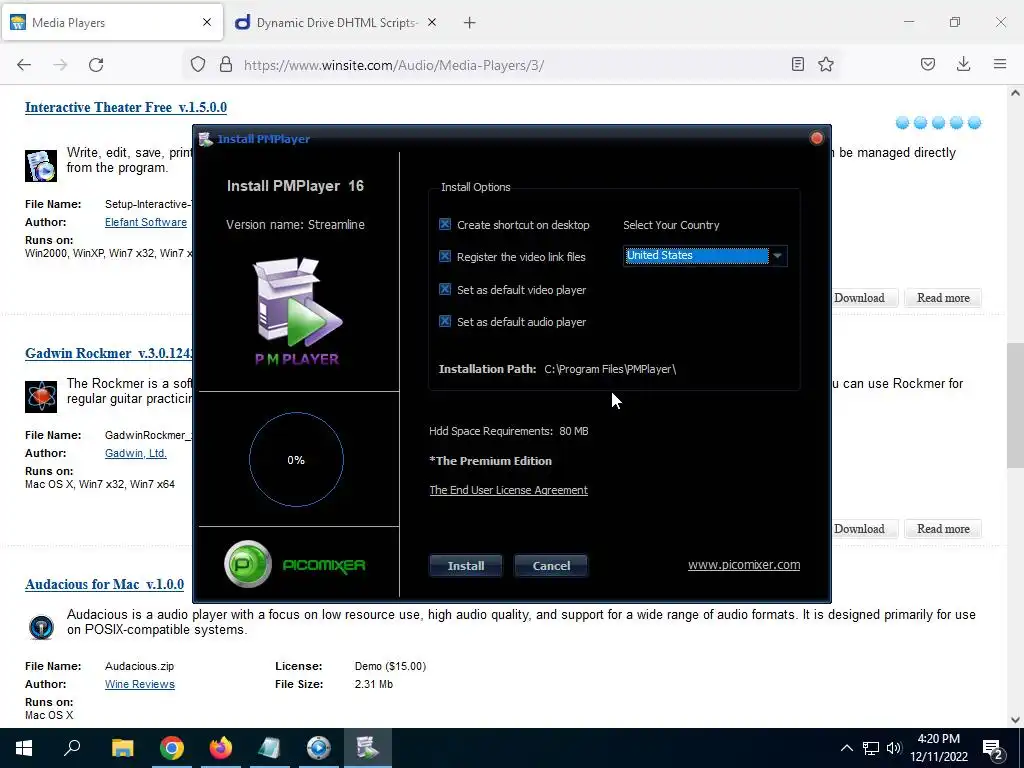Viewport: 1024px width, 768px height.
Task: Open the Select Your Country dropdown
Action: tap(705, 255)
